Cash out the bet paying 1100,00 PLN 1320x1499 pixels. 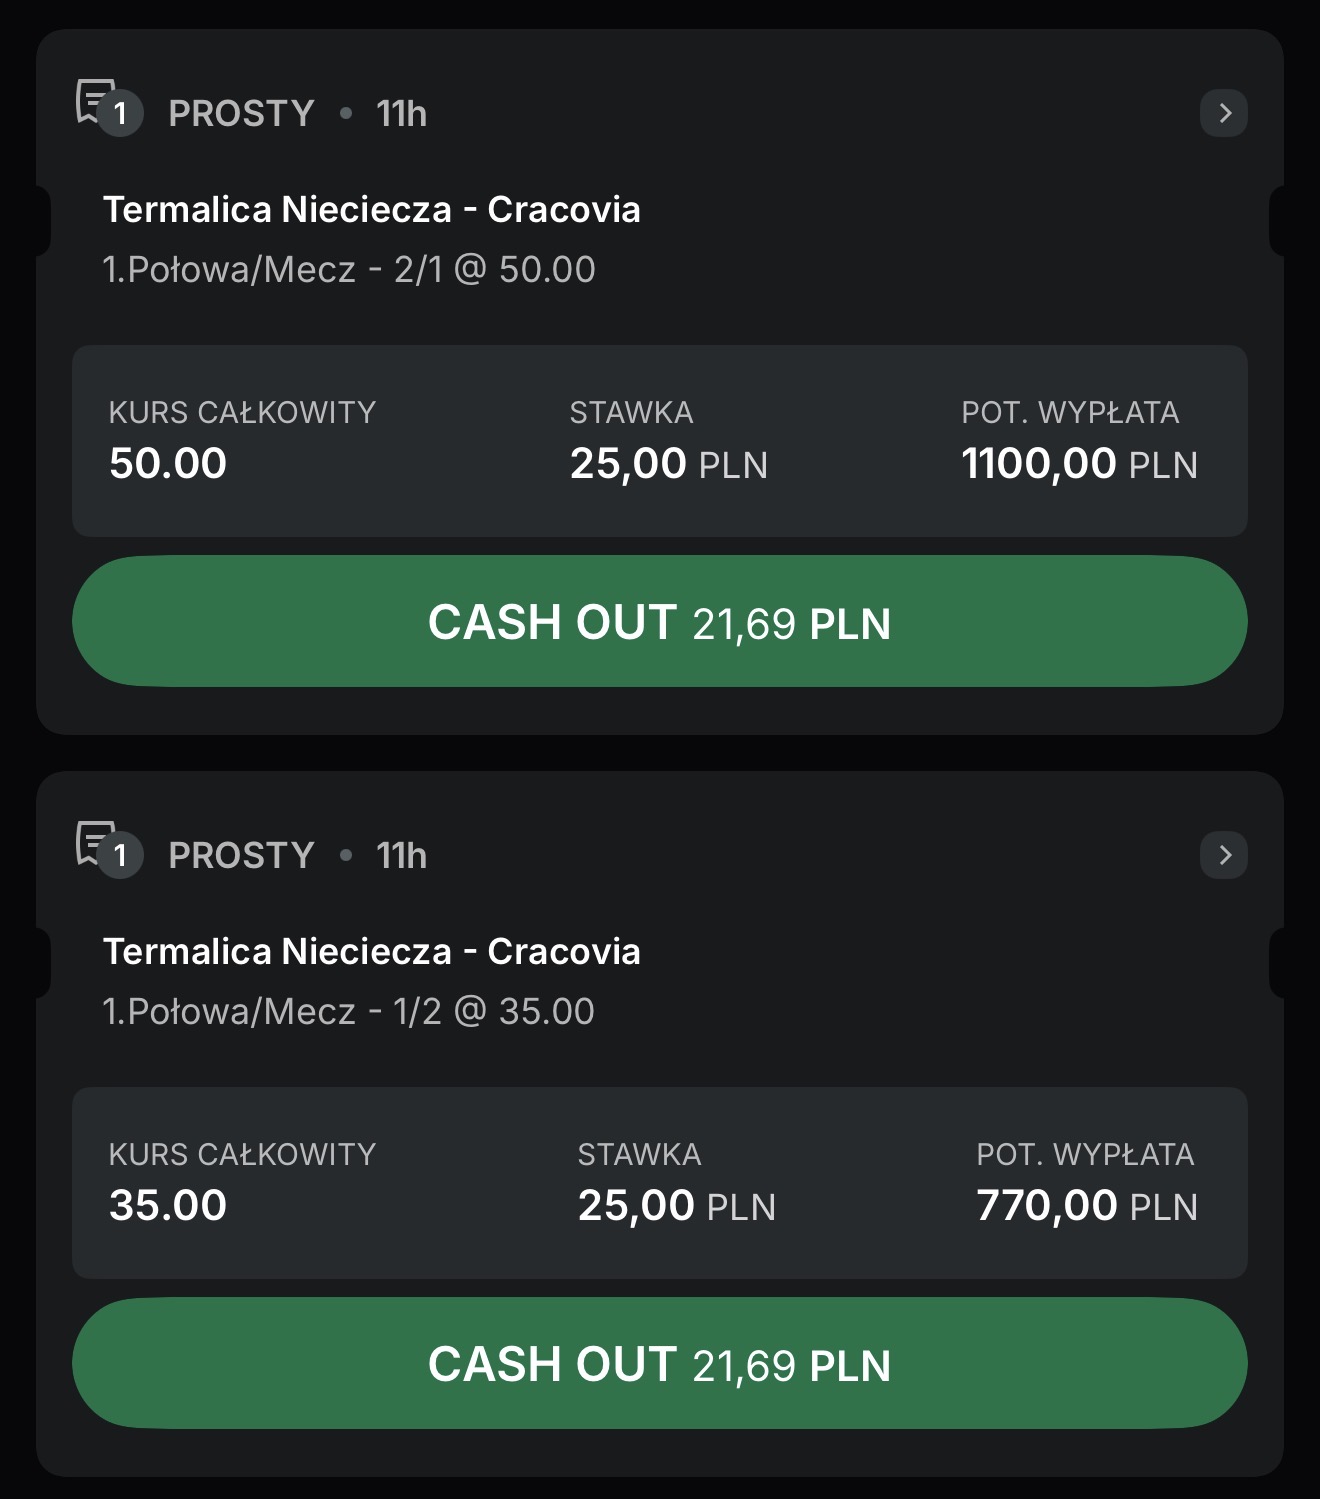click(659, 621)
